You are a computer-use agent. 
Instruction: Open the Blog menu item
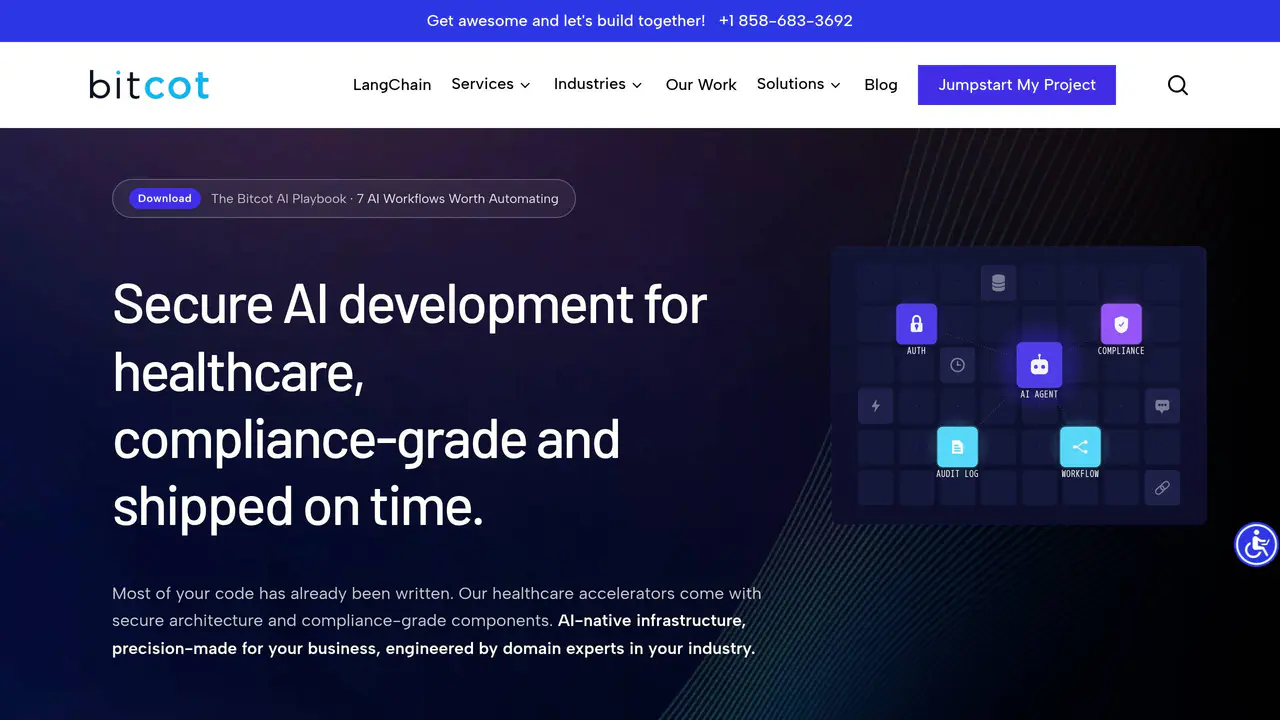[881, 85]
